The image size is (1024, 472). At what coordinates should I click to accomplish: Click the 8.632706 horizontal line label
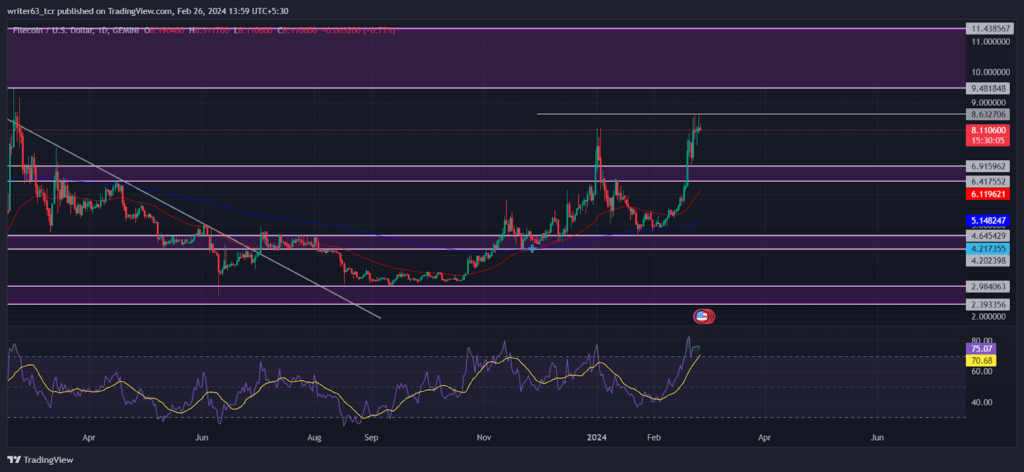[990, 114]
